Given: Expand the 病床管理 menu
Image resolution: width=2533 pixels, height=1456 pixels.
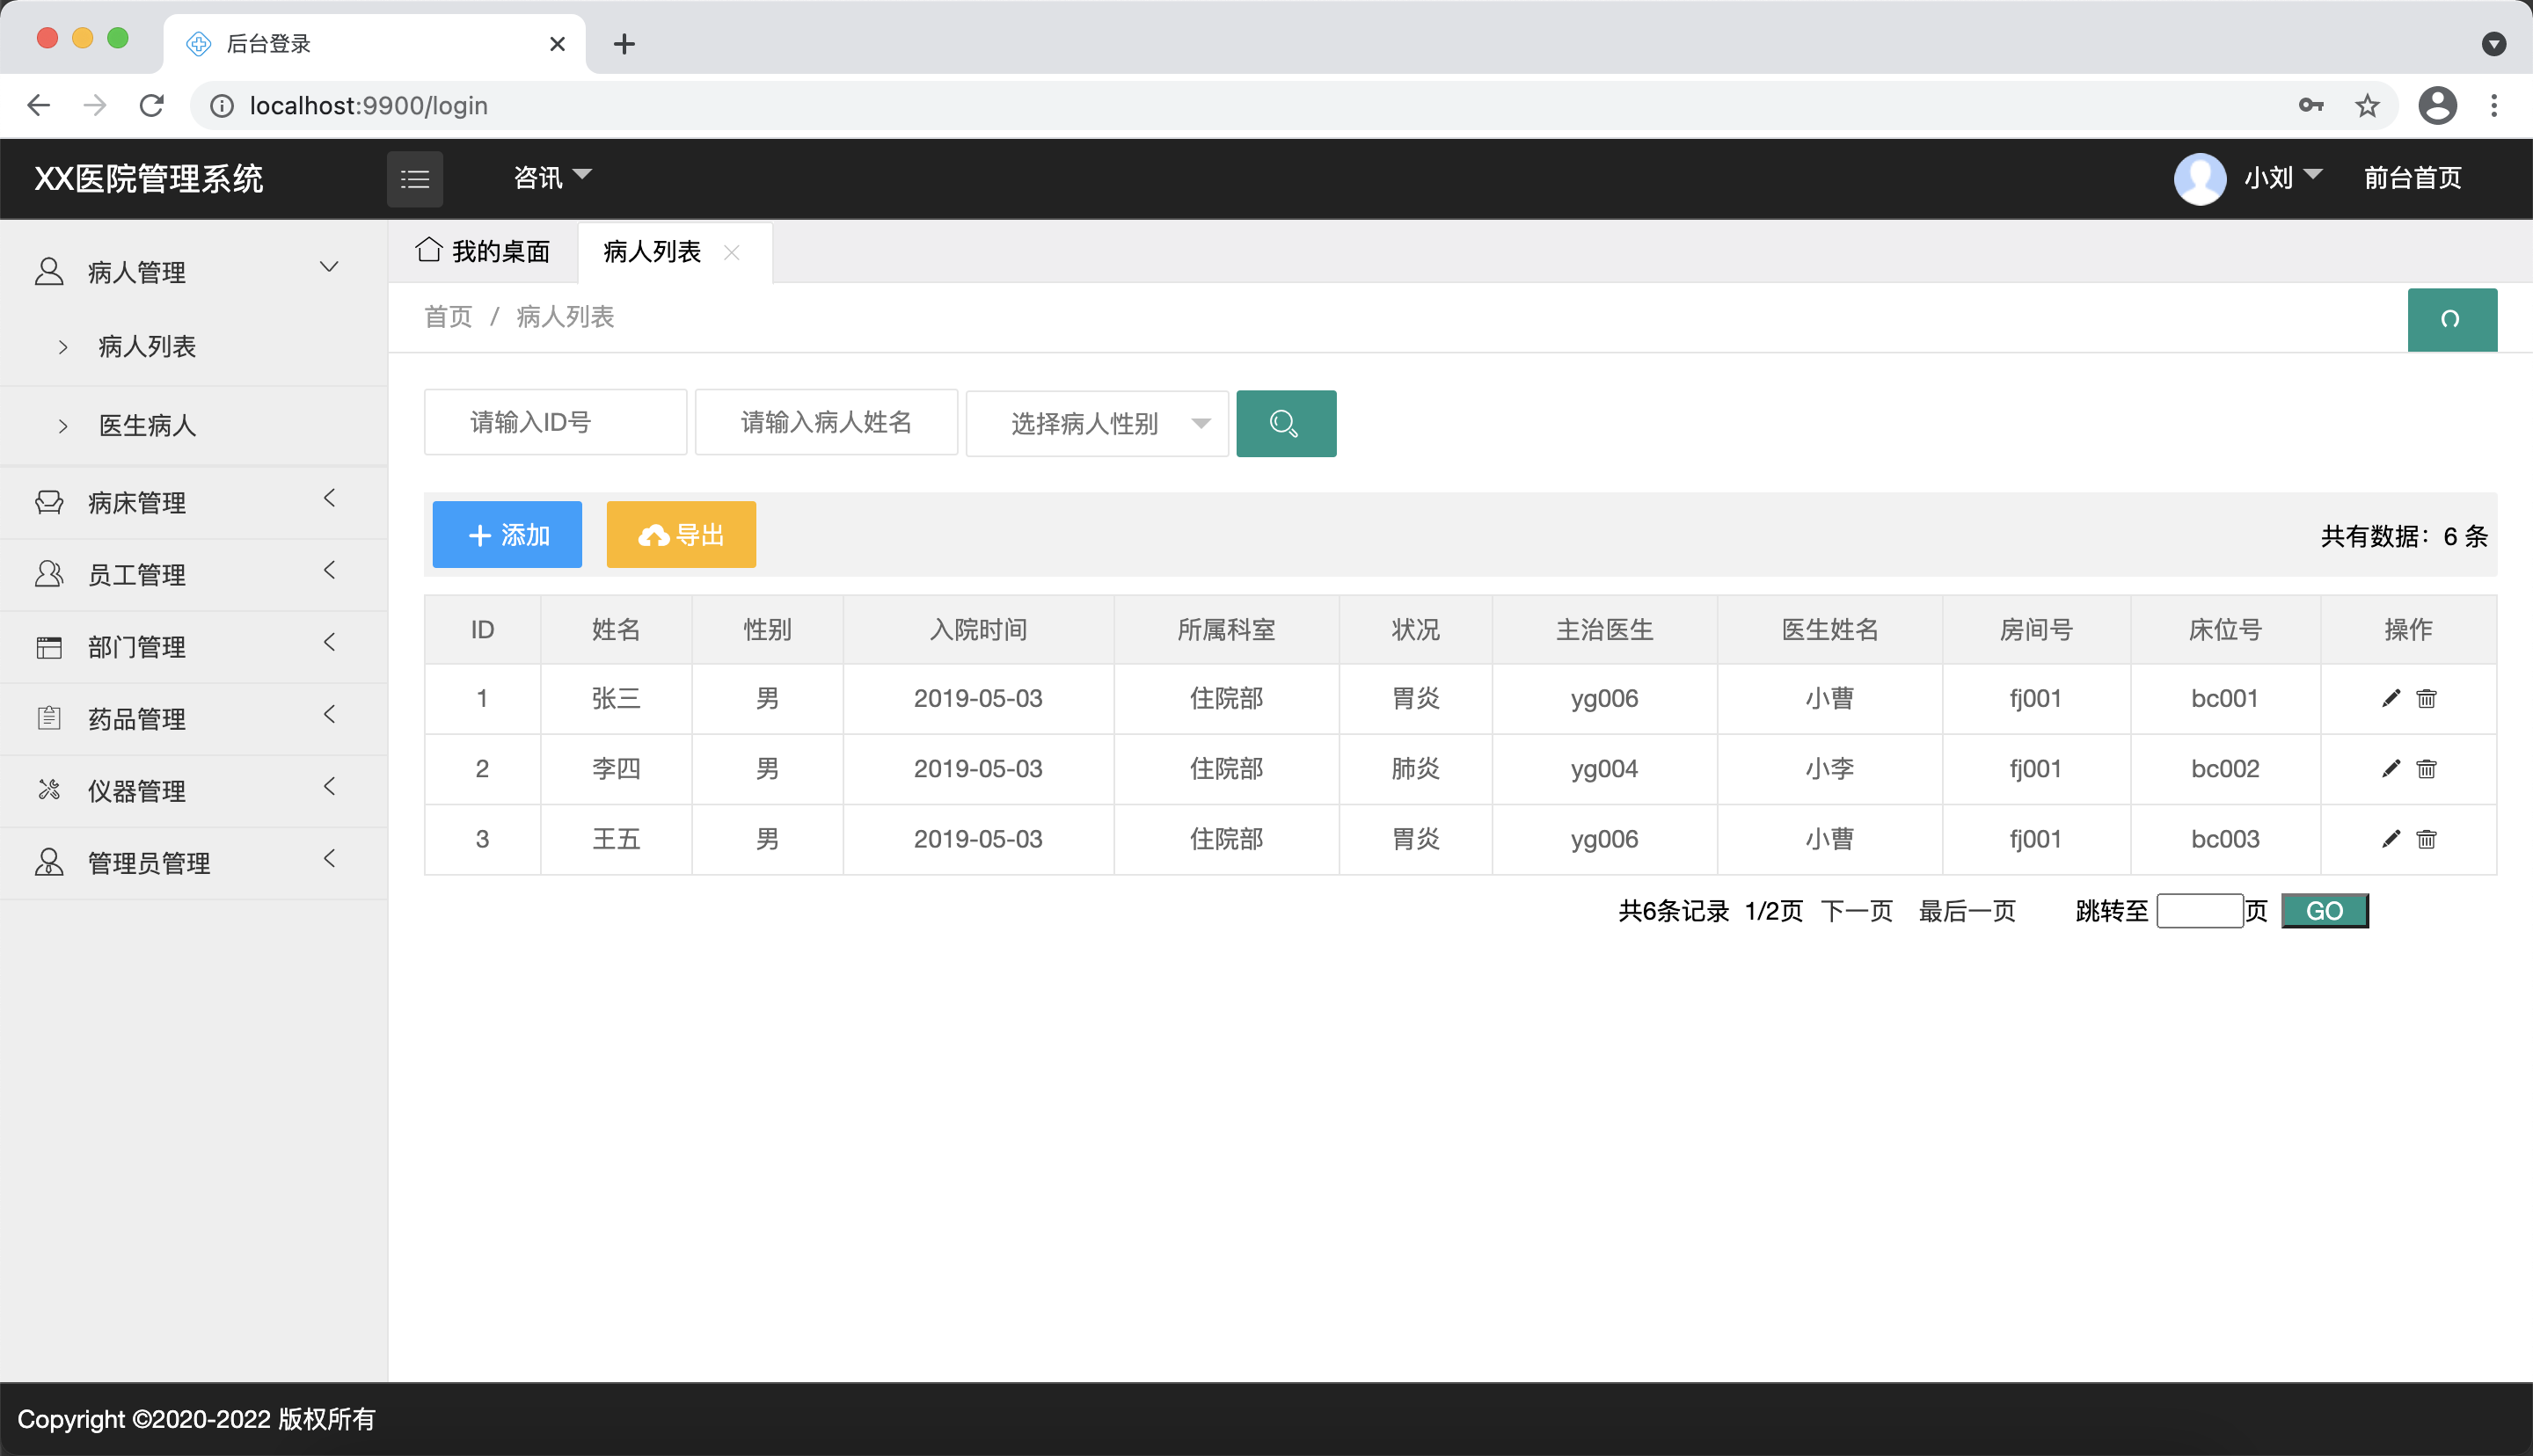Looking at the screenshot, I should click(x=329, y=498).
